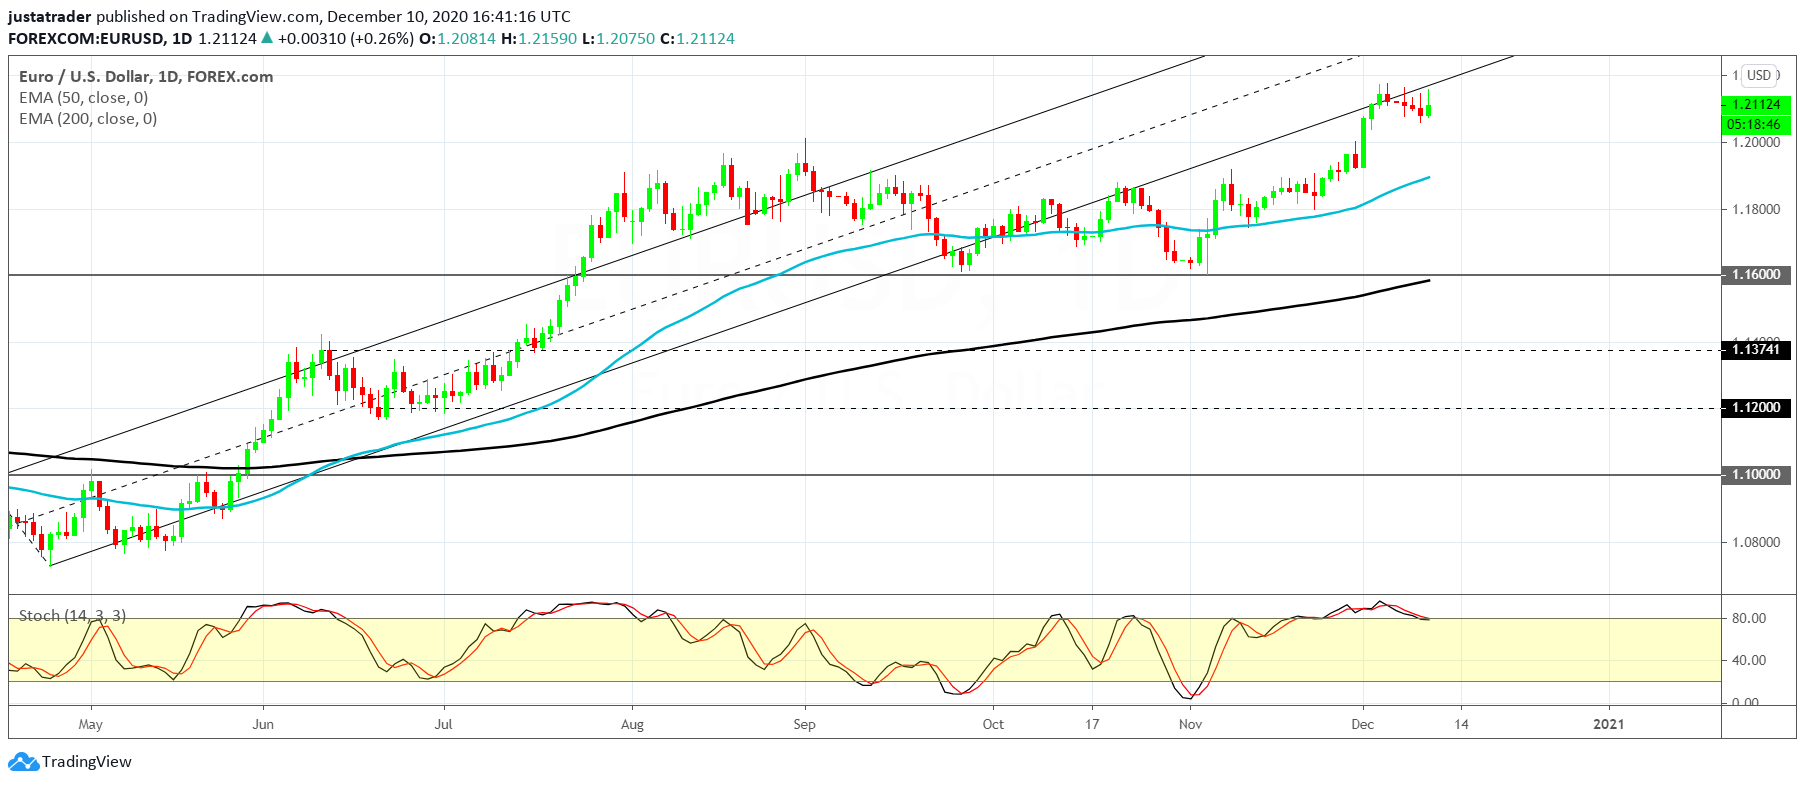Viewport: 1805px width, 785px height.
Task: Click the Oct label on the time axis
Action: (x=993, y=724)
